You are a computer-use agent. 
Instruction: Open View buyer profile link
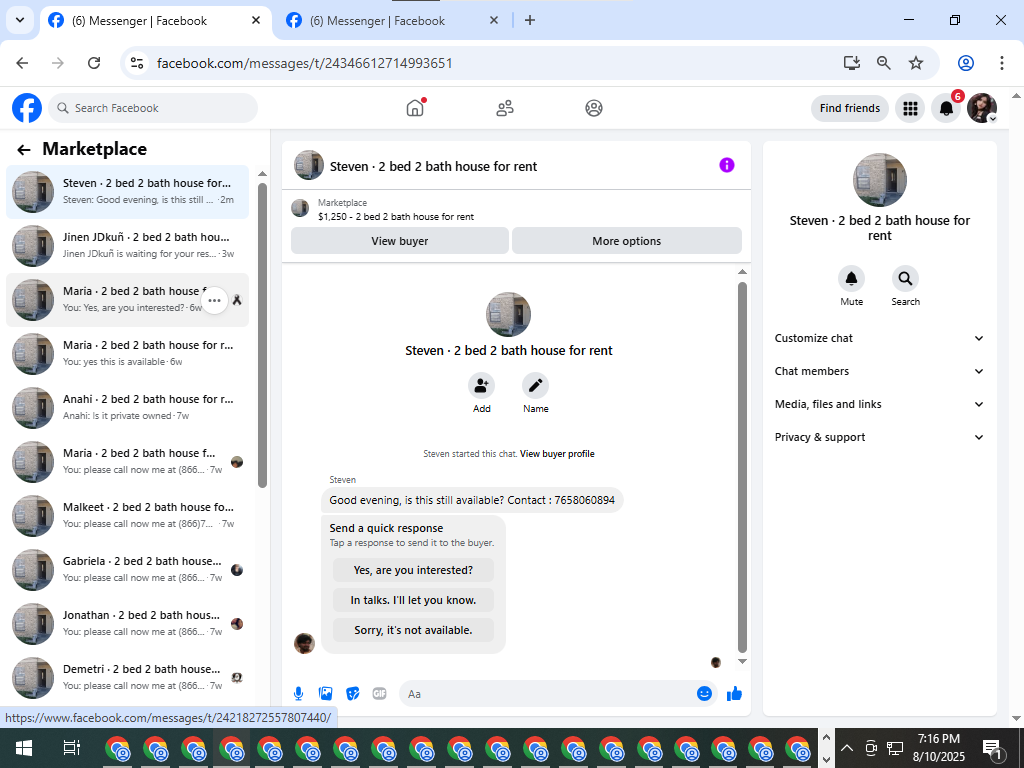point(557,454)
